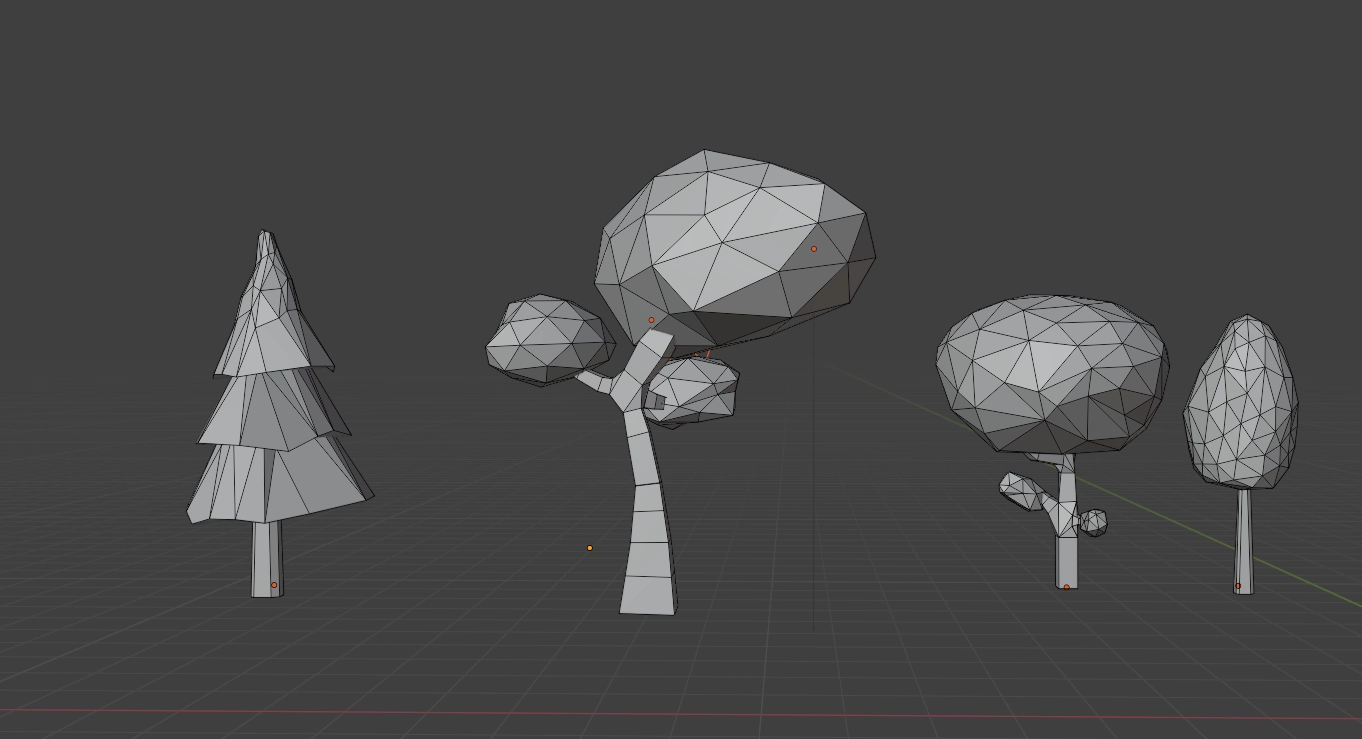Screen dimensions: 1362x739
Task: Select the egg-shaped canopy of the rightmost tree
Action: click(1241, 405)
